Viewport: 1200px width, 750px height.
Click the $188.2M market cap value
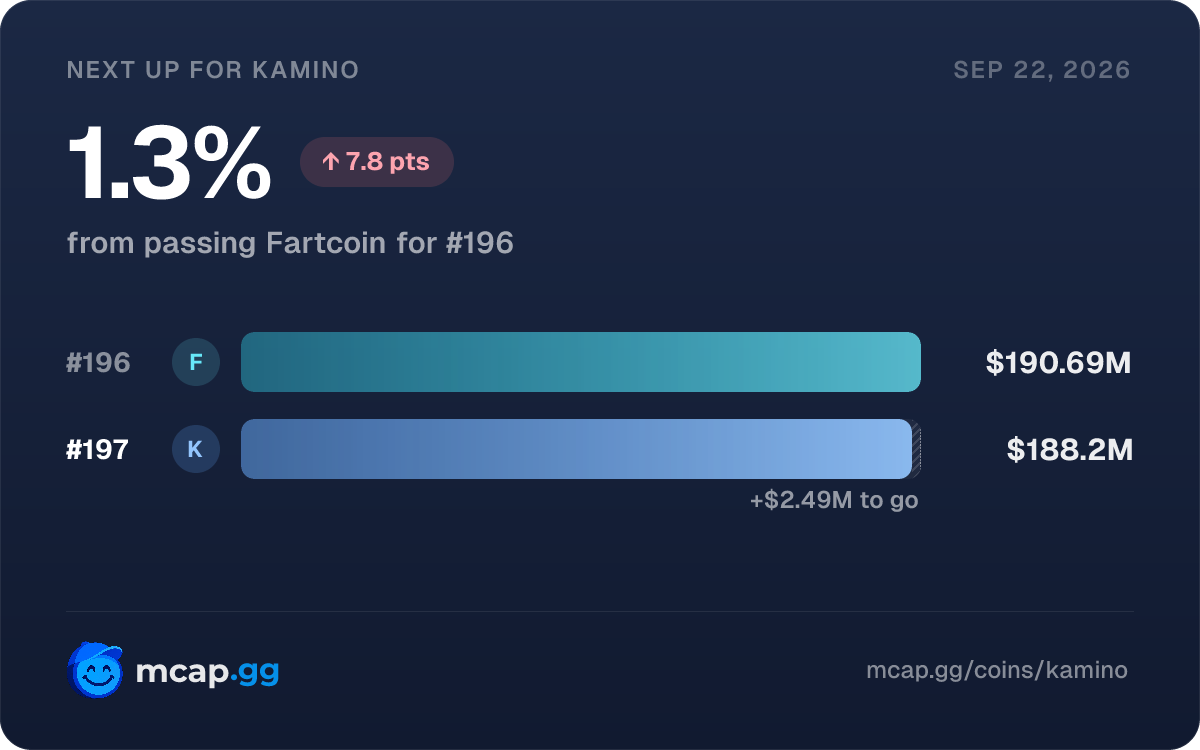[x=1069, y=450]
